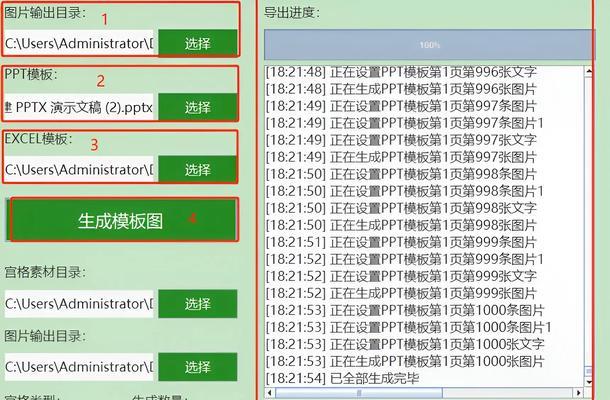
Task: Click log scrollbar down arrow
Action: (589, 382)
